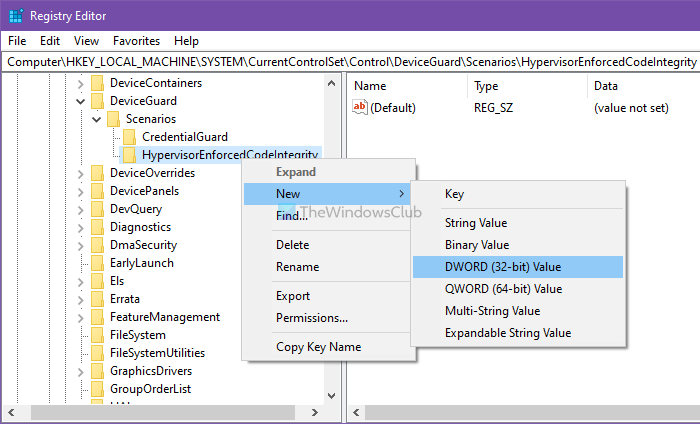Expand the DeviceOverrides key
The width and height of the screenshot is (700, 424).
click(x=80, y=174)
